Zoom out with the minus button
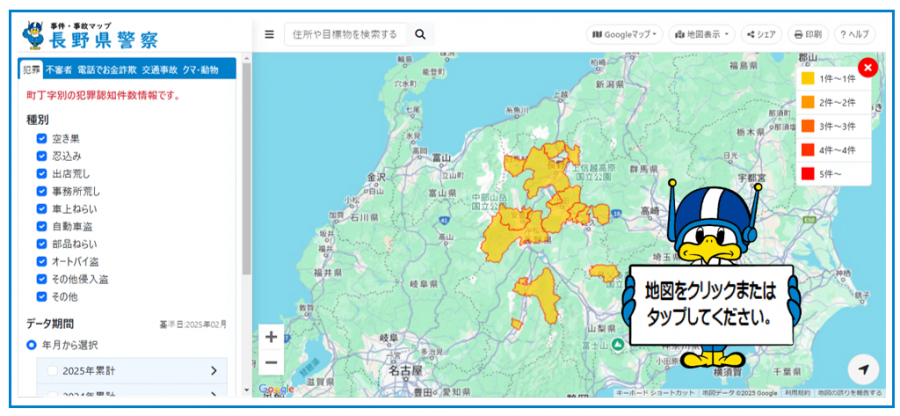 tap(271, 363)
